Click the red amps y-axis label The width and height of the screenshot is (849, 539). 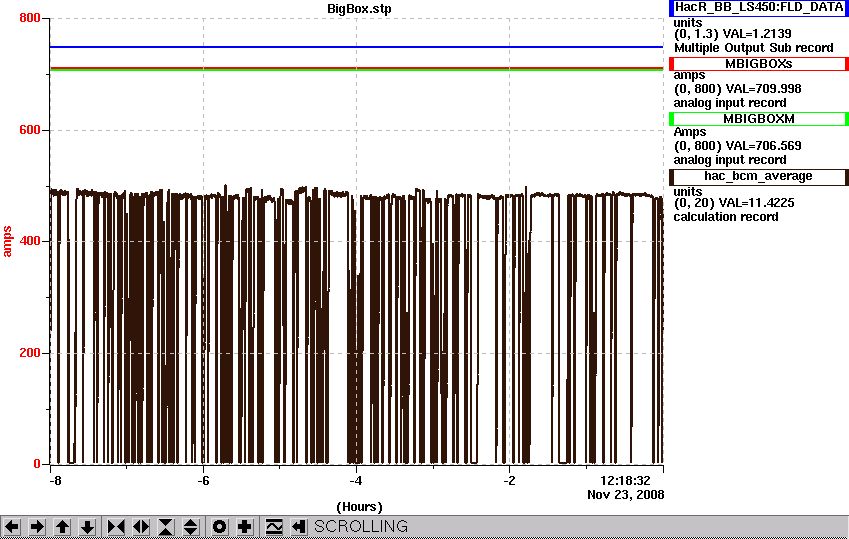tap(7, 242)
